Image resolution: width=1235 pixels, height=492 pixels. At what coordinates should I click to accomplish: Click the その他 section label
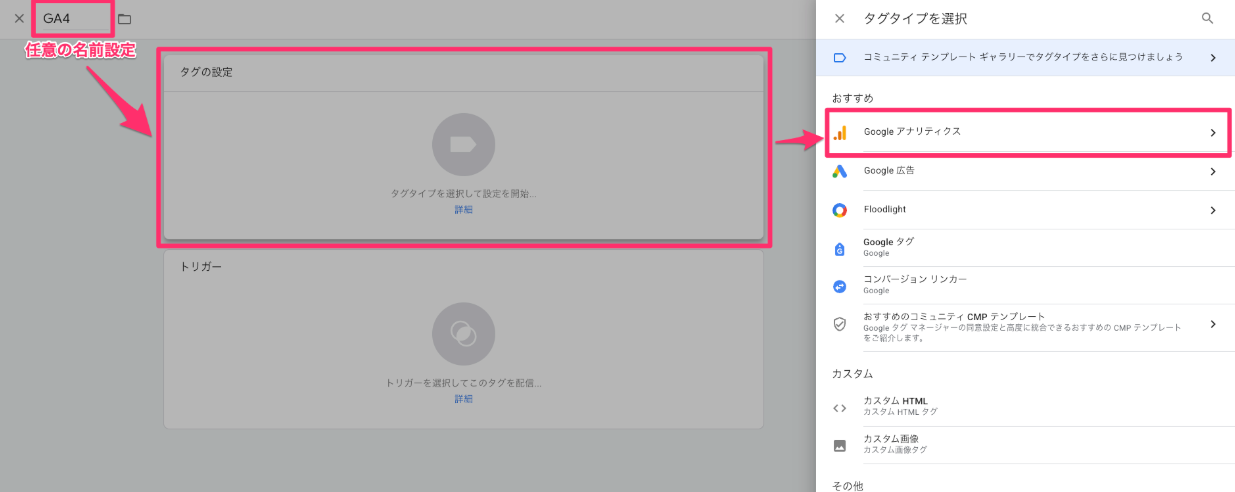tap(847, 486)
